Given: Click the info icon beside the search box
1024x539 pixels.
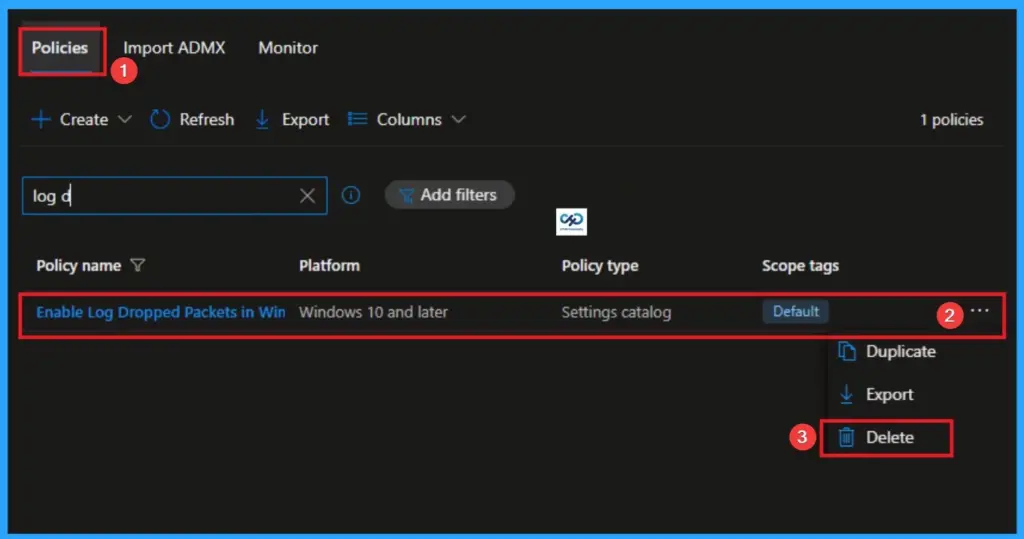Looking at the screenshot, I should [x=351, y=195].
